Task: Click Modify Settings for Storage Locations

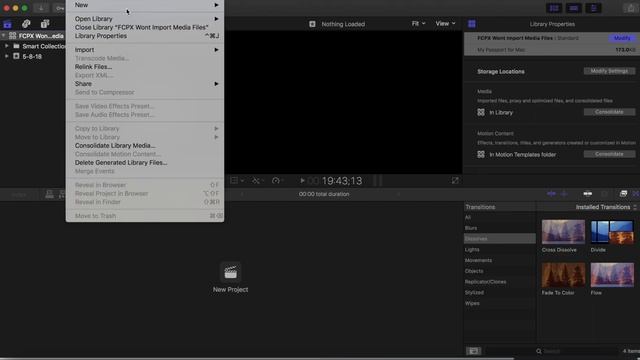Action: [609, 71]
